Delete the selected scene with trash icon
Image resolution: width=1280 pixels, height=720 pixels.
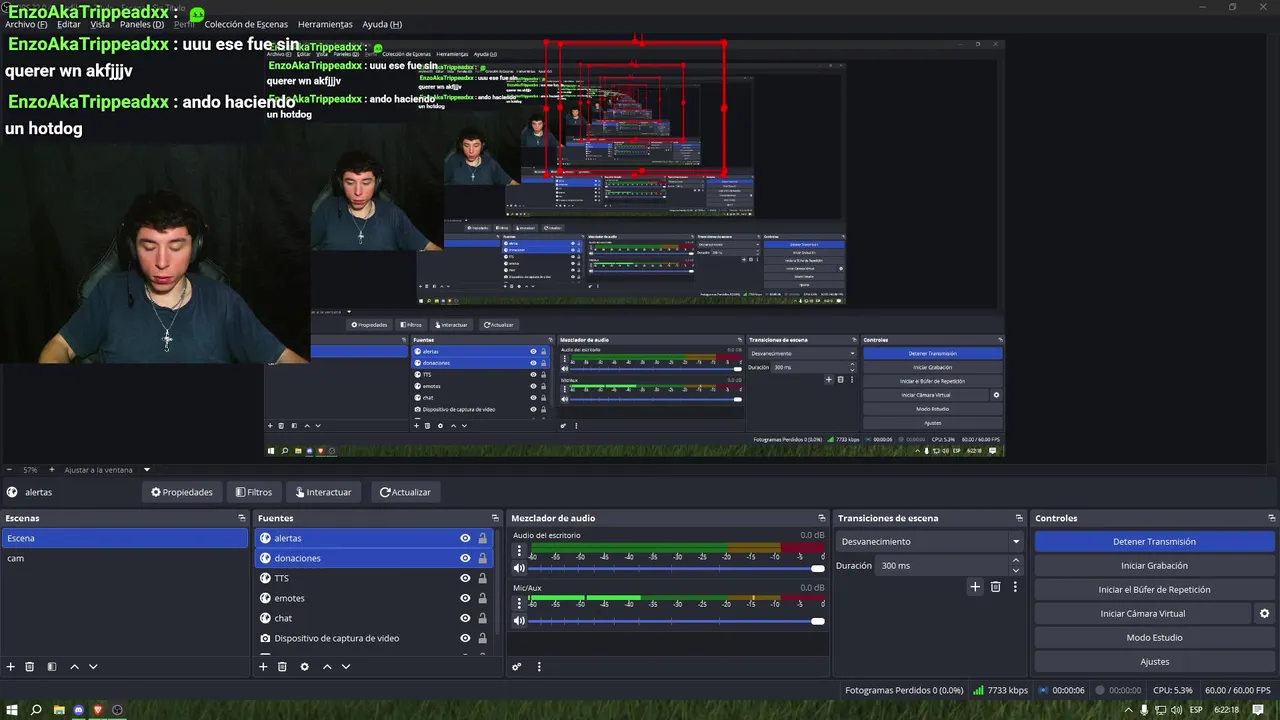tap(30, 667)
